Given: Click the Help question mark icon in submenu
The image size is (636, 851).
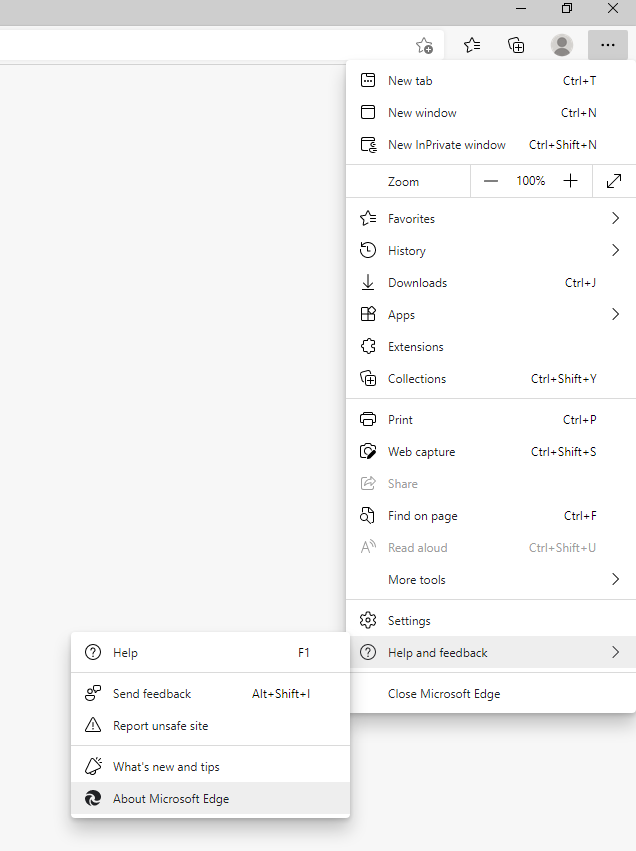Looking at the screenshot, I should point(93,652).
